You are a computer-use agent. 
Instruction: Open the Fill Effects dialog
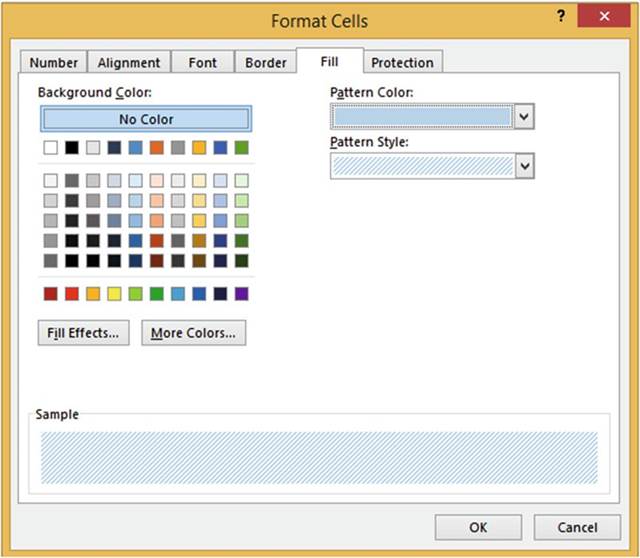click(83, 333)
